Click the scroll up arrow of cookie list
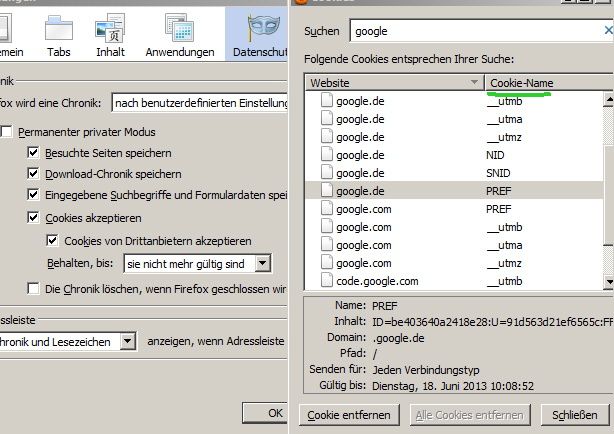 (x=609, y=99)
